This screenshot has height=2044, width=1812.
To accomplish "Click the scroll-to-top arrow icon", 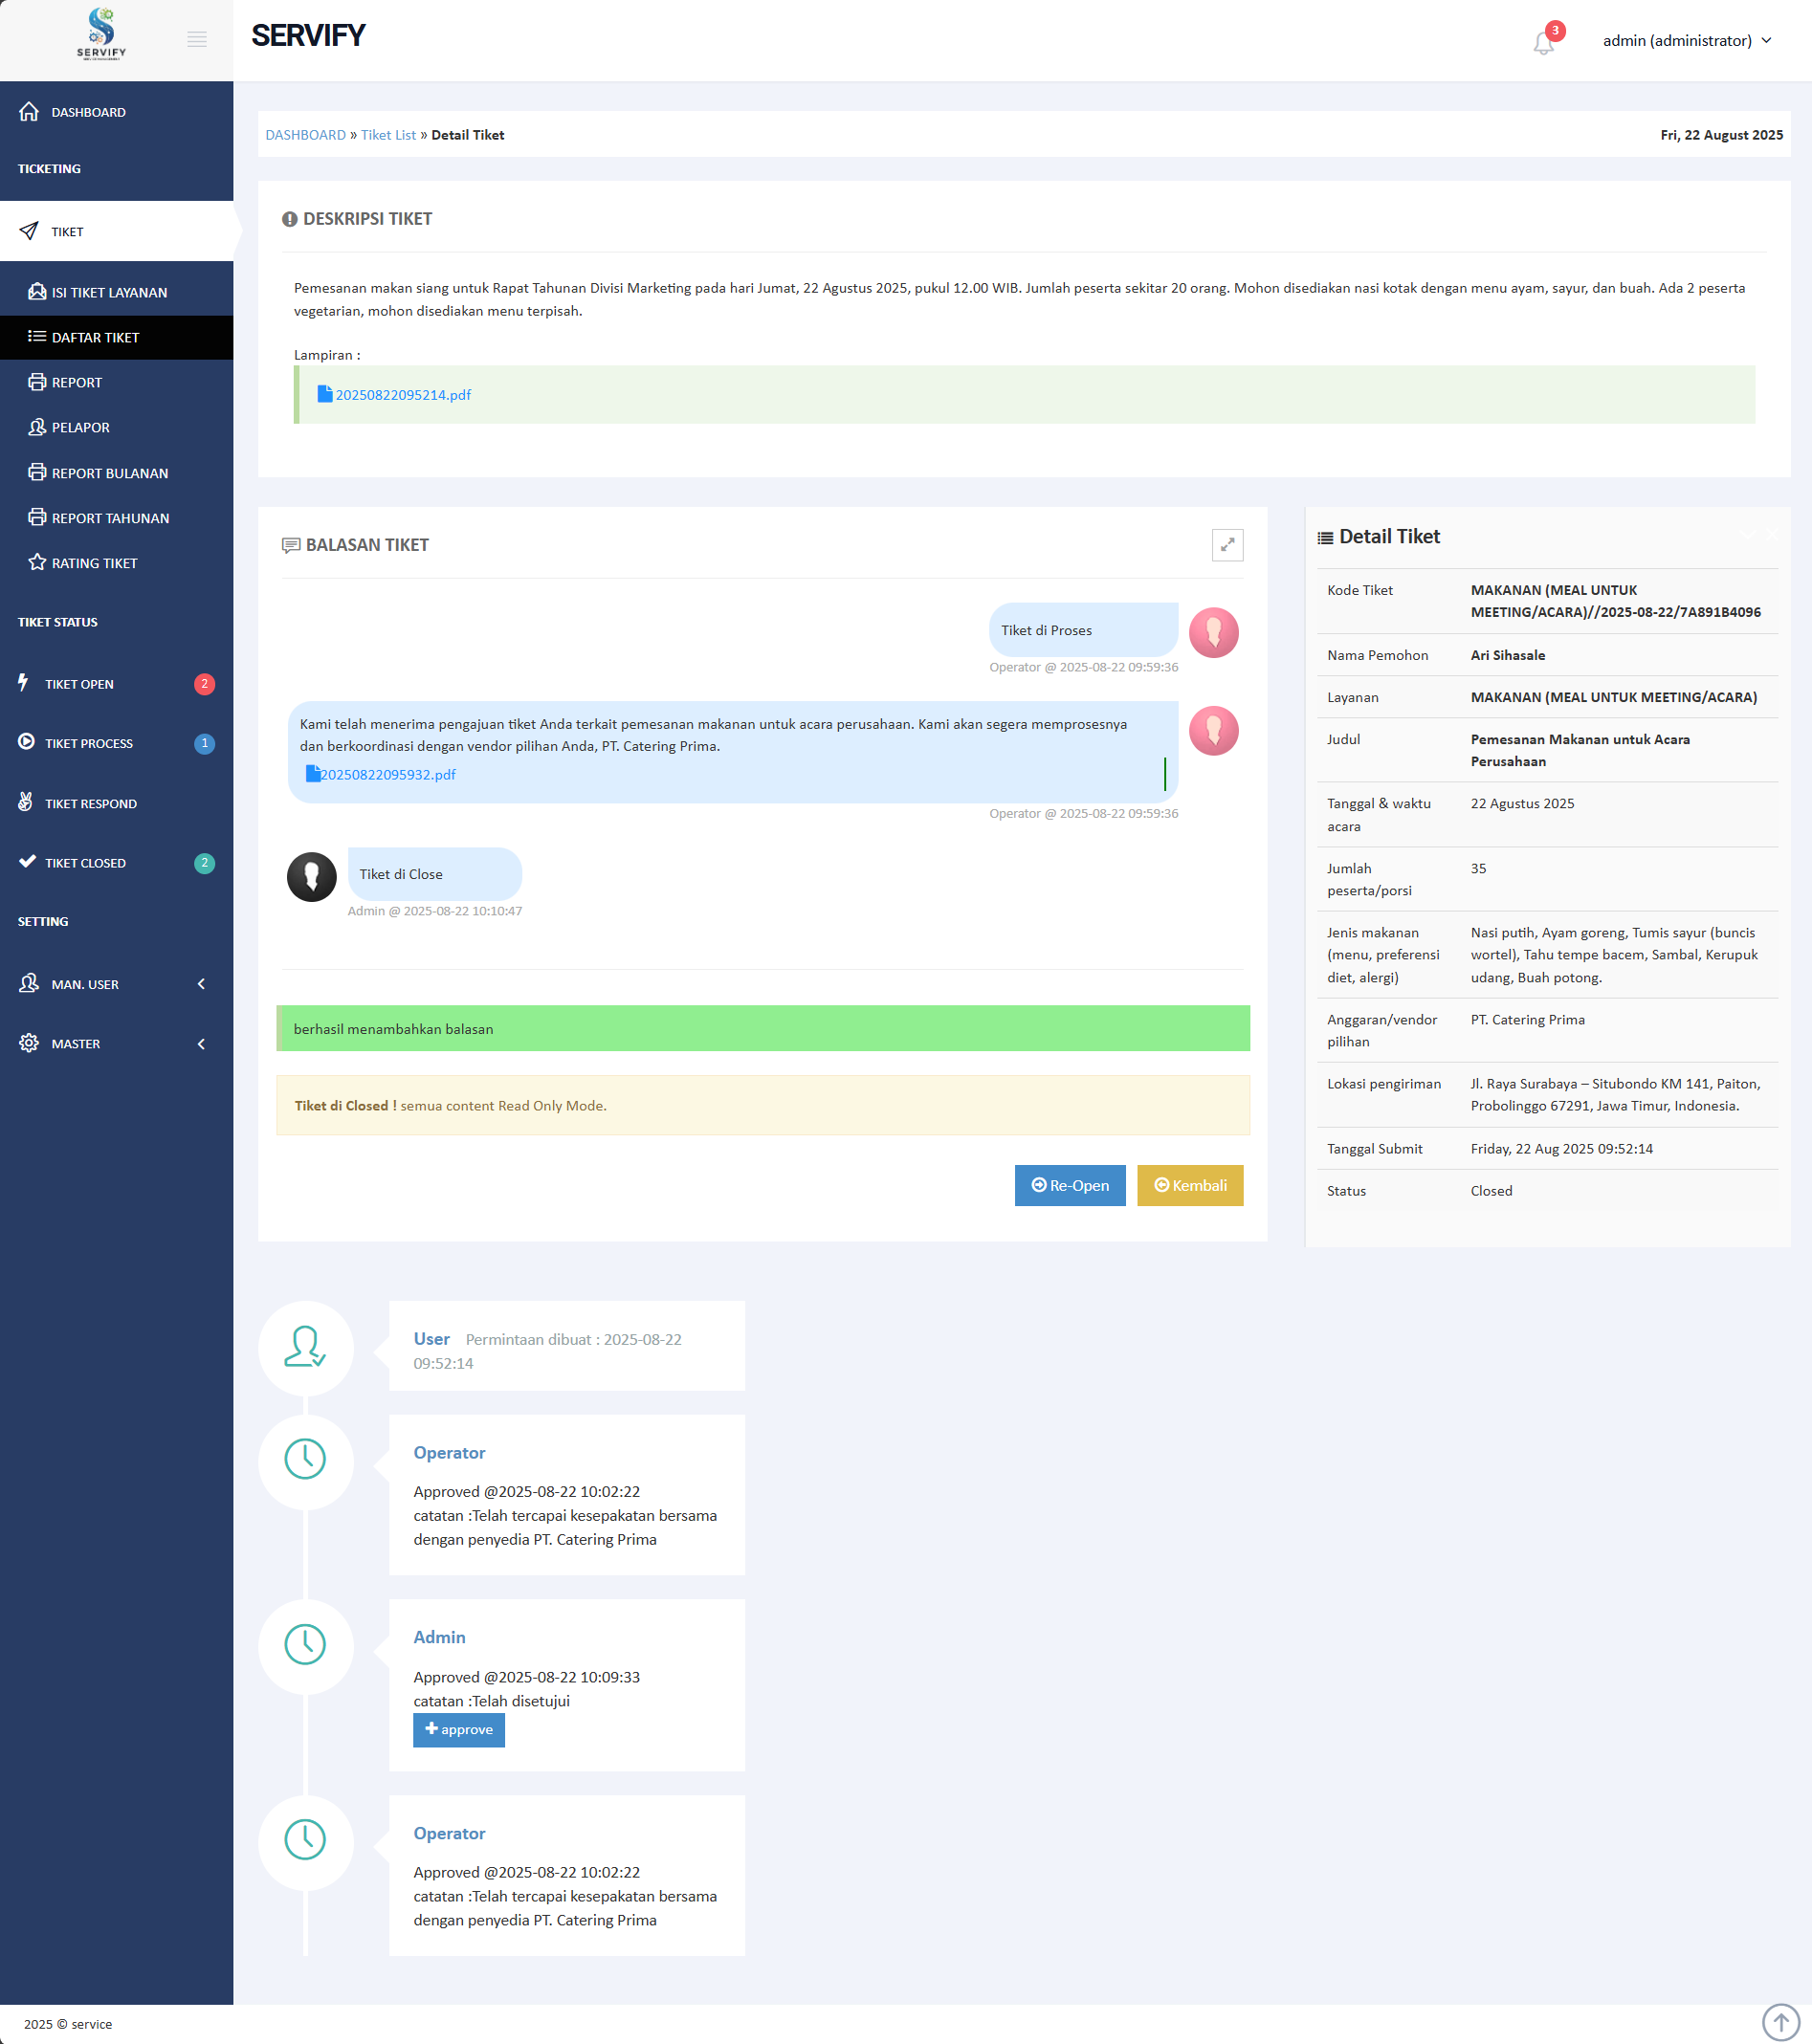I will pyautogui.click(x=1780, y=2021).
